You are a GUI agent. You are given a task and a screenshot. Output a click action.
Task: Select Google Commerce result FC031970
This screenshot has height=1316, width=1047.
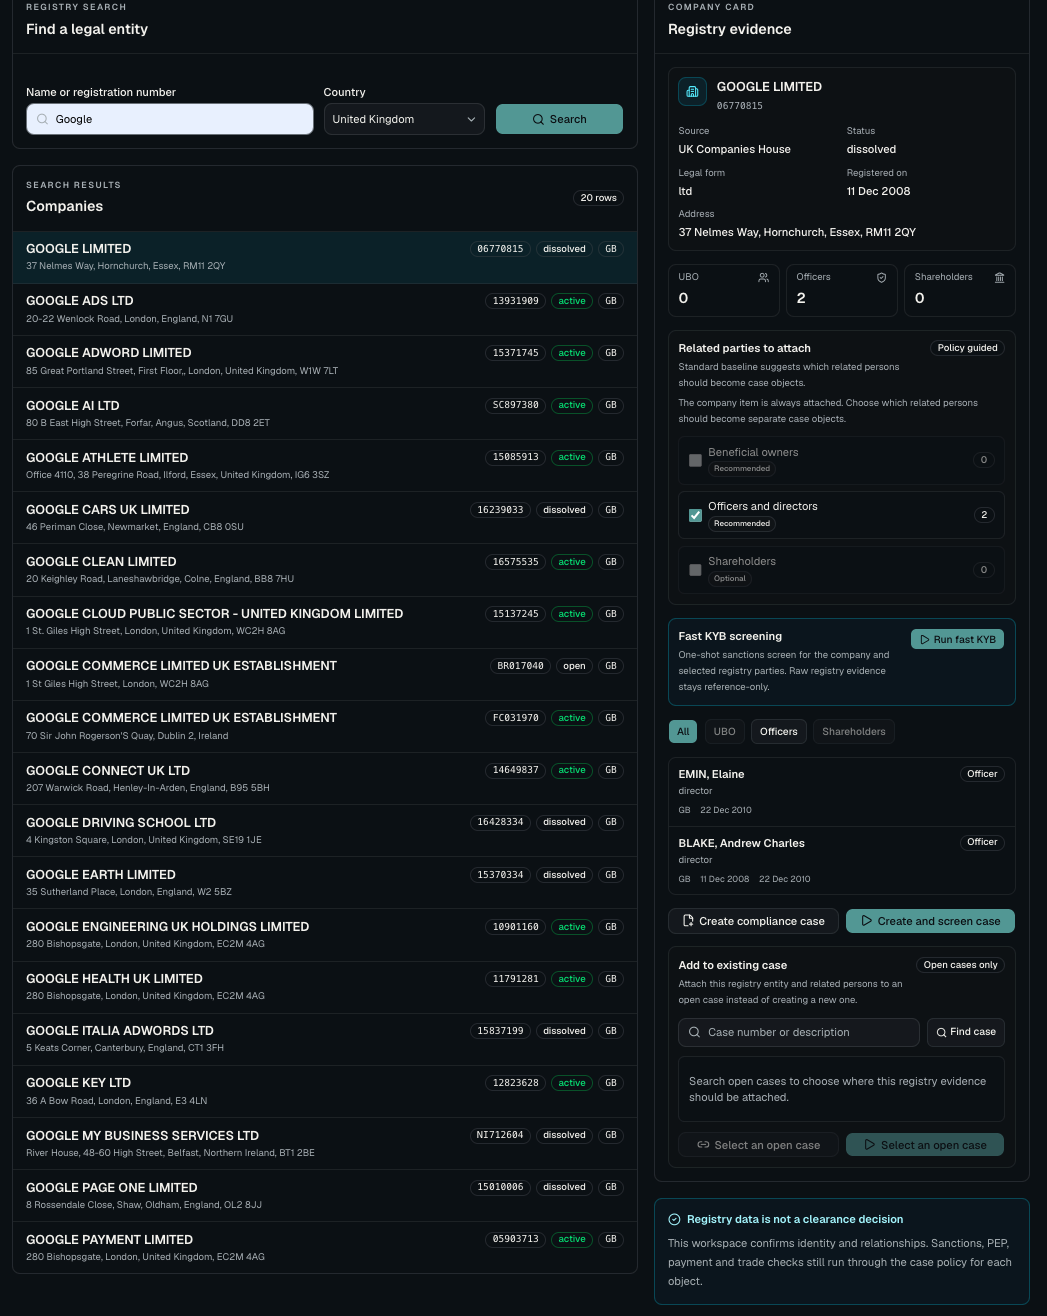pyautogui.click(x=325, y=726)
